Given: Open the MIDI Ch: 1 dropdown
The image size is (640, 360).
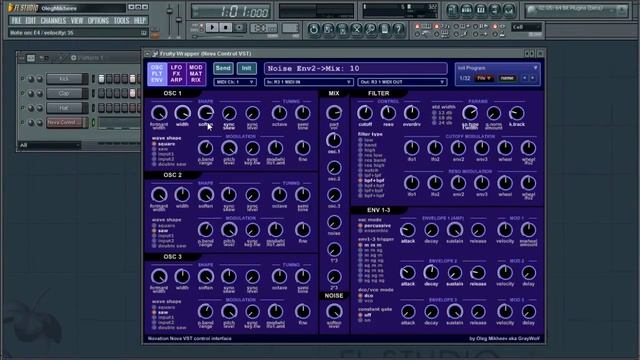Looking at the screenshot, I should point(235,82).
